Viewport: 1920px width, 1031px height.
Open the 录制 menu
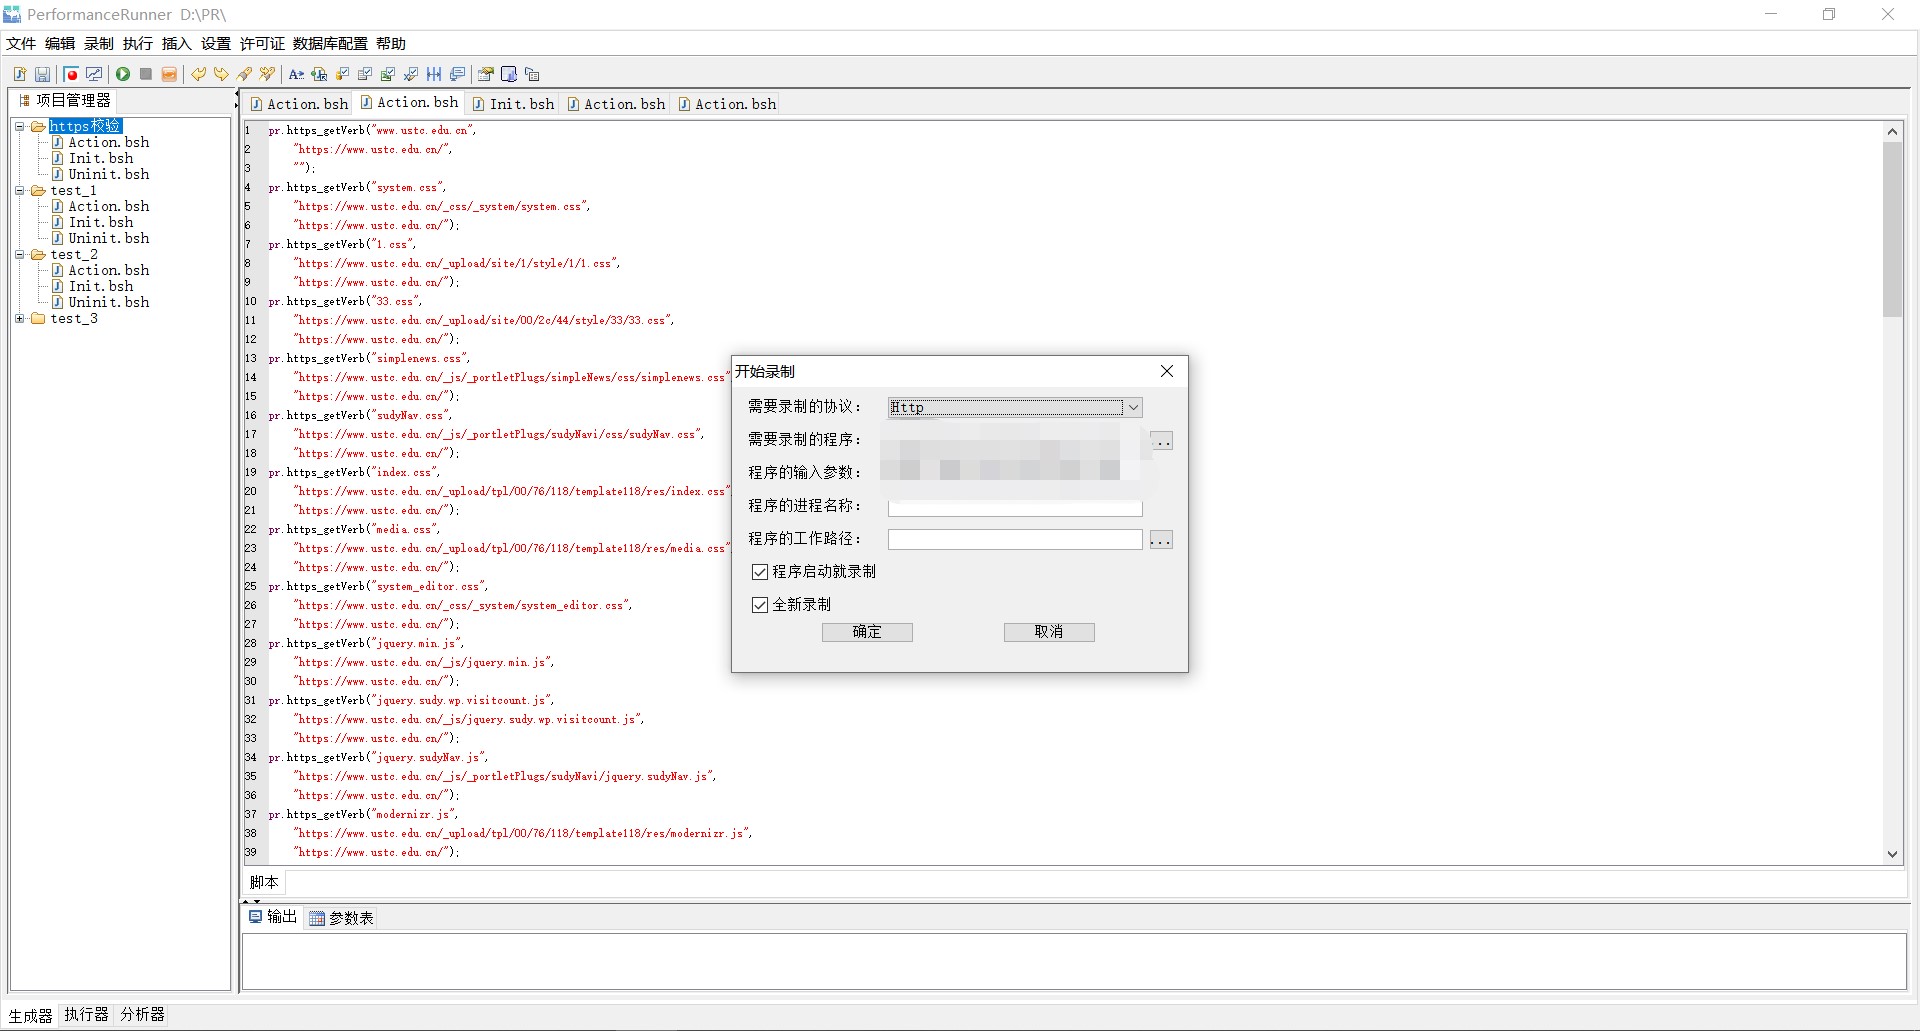pos(99,44)
